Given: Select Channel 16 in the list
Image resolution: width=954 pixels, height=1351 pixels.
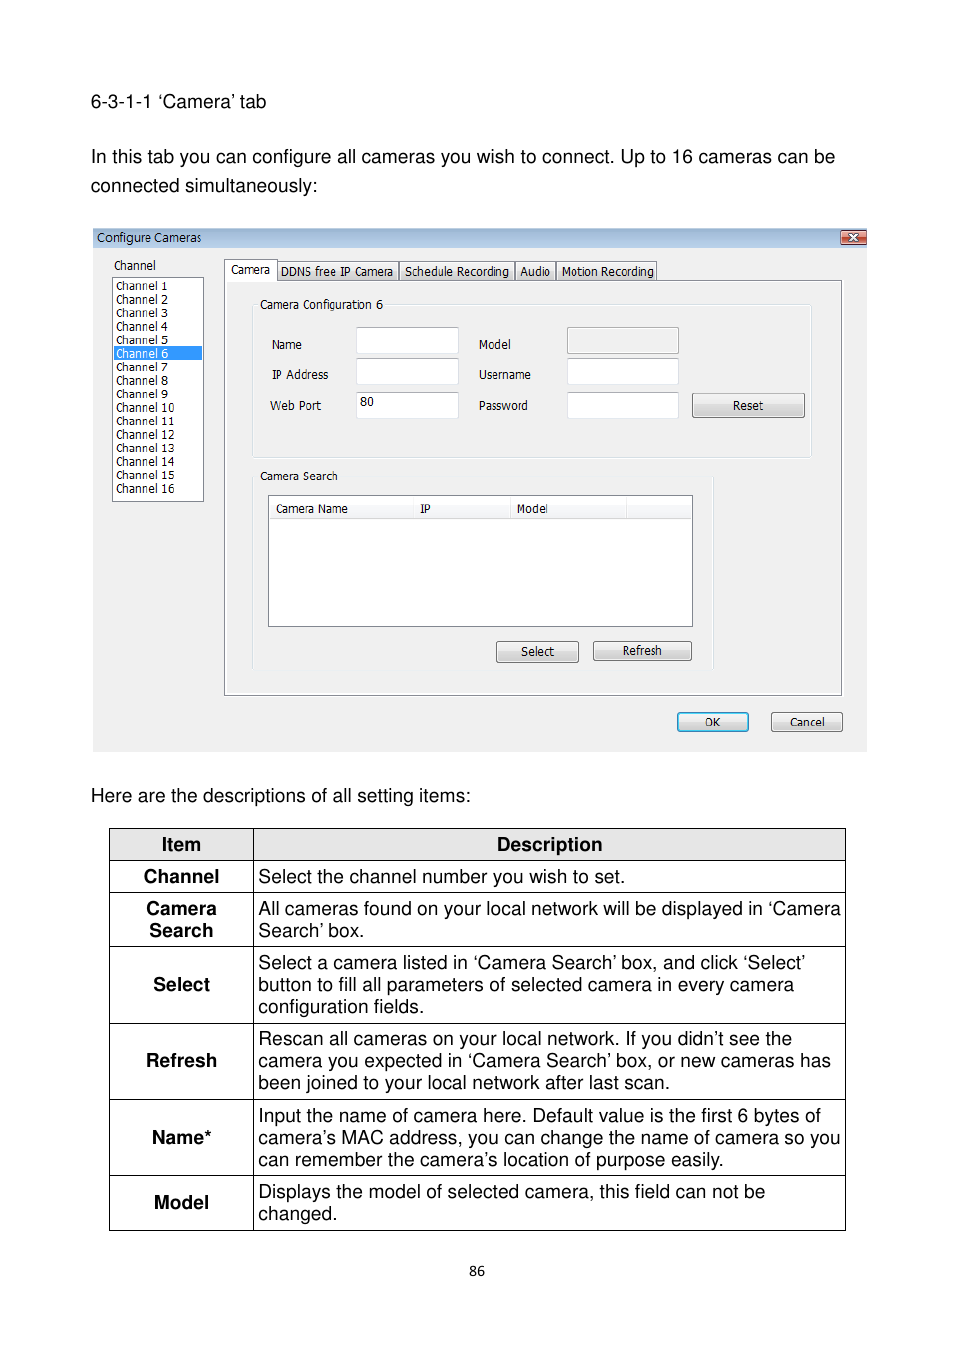Looking at the screenshot, I should [x=158, y=488].
